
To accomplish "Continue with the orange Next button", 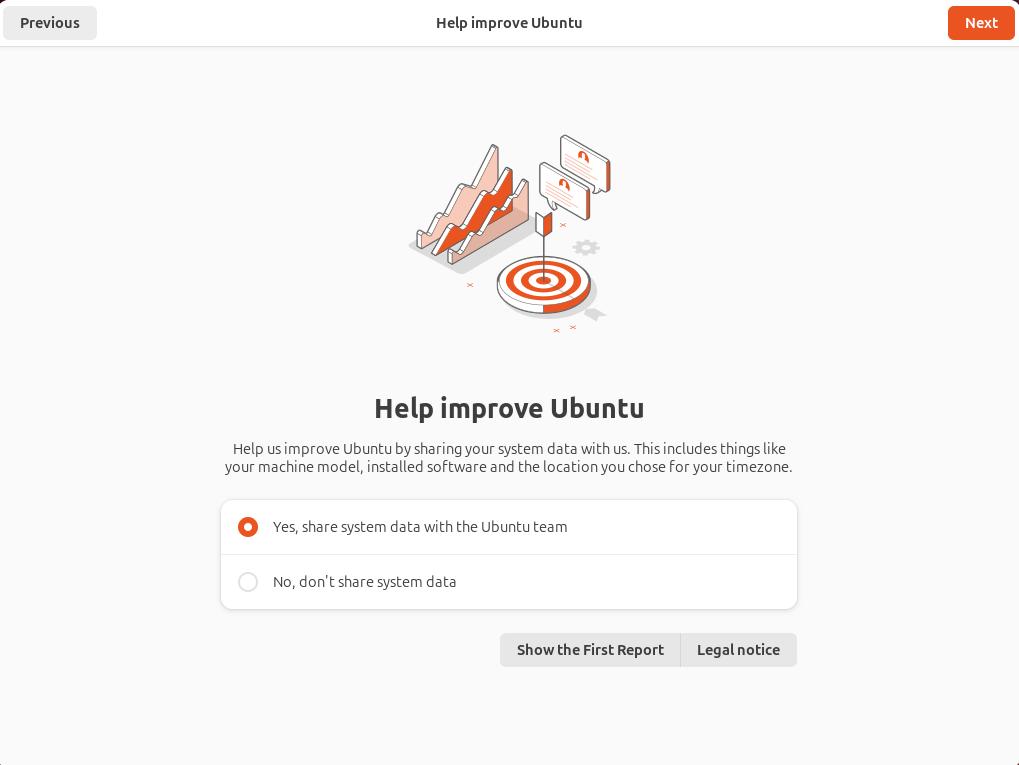I will [981, 23].
